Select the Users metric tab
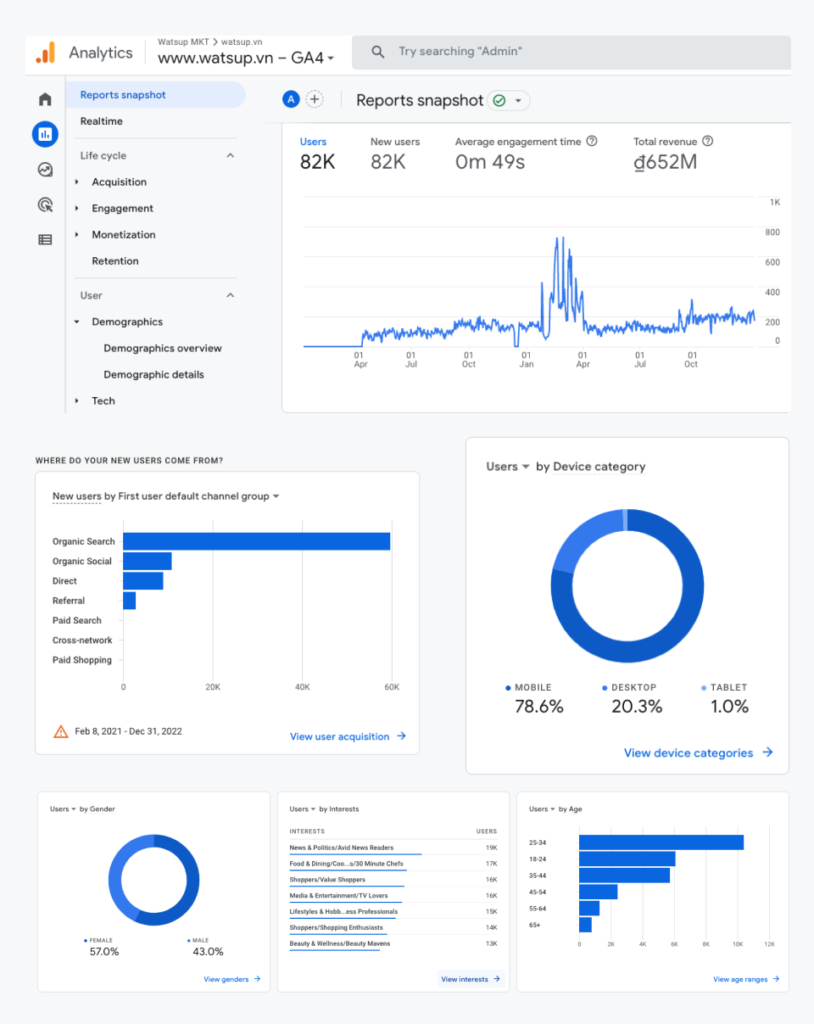Viewport: 814px width, 1024px height. click(313, 142)
